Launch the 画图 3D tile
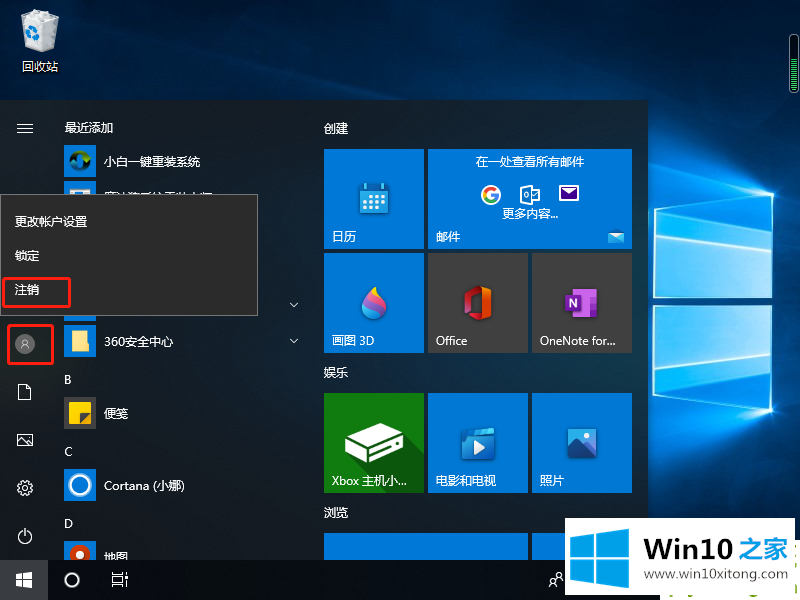The height and width of the screenshot is (600, 800). [x=373, y=303]
